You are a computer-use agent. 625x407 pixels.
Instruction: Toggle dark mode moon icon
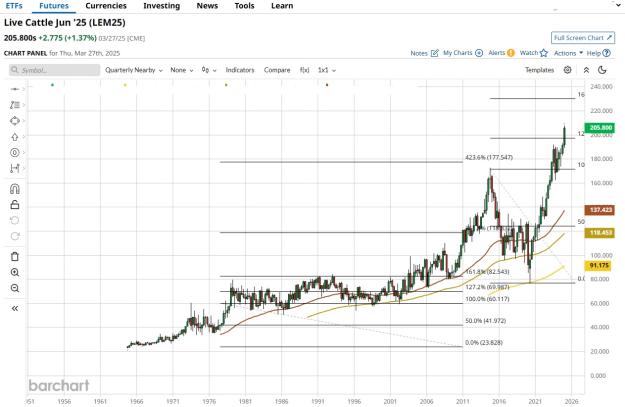click(602, 70)
